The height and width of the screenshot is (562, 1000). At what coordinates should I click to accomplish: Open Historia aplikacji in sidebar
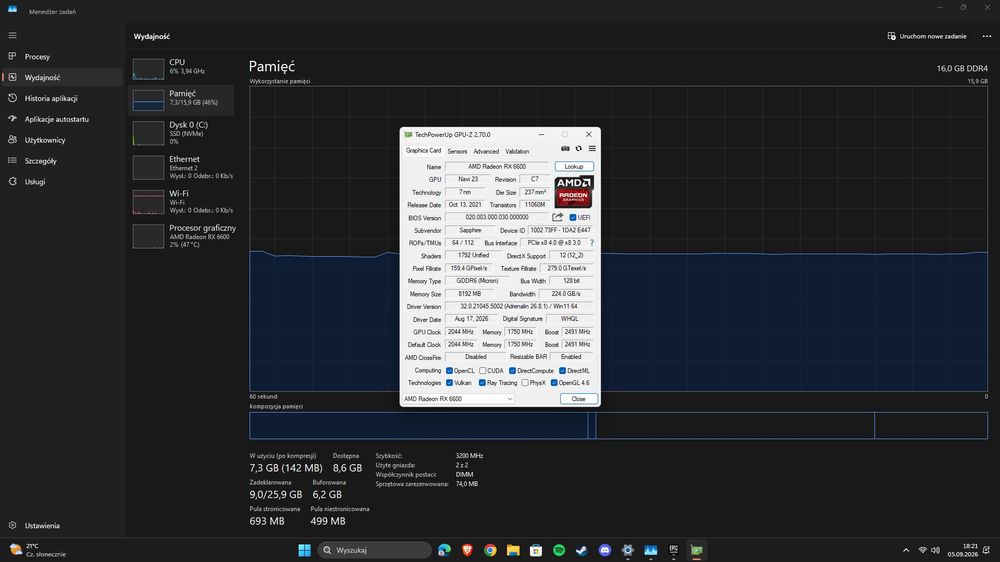pyautogui.click(x=62, y=98)
